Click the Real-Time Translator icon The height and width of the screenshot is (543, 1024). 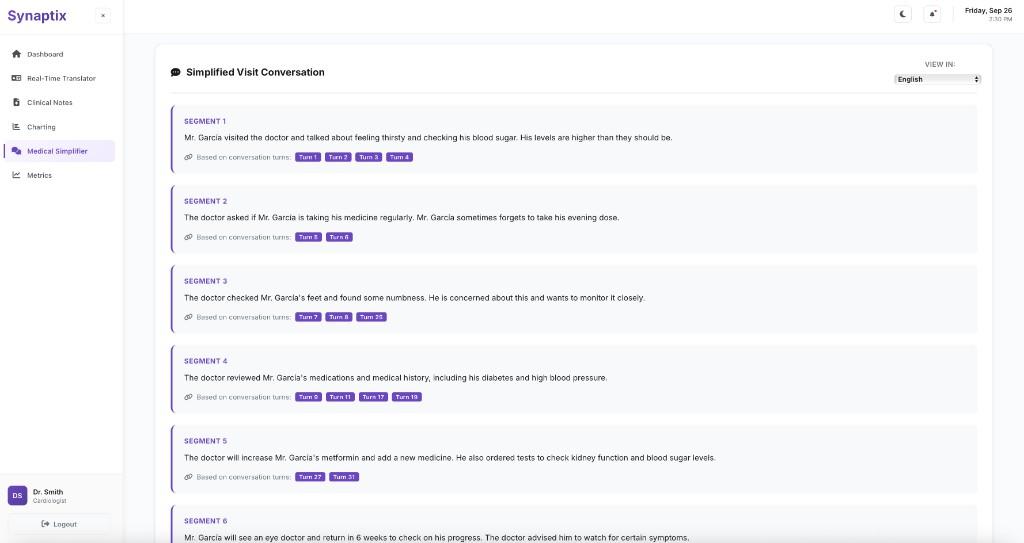pos(16,78)
